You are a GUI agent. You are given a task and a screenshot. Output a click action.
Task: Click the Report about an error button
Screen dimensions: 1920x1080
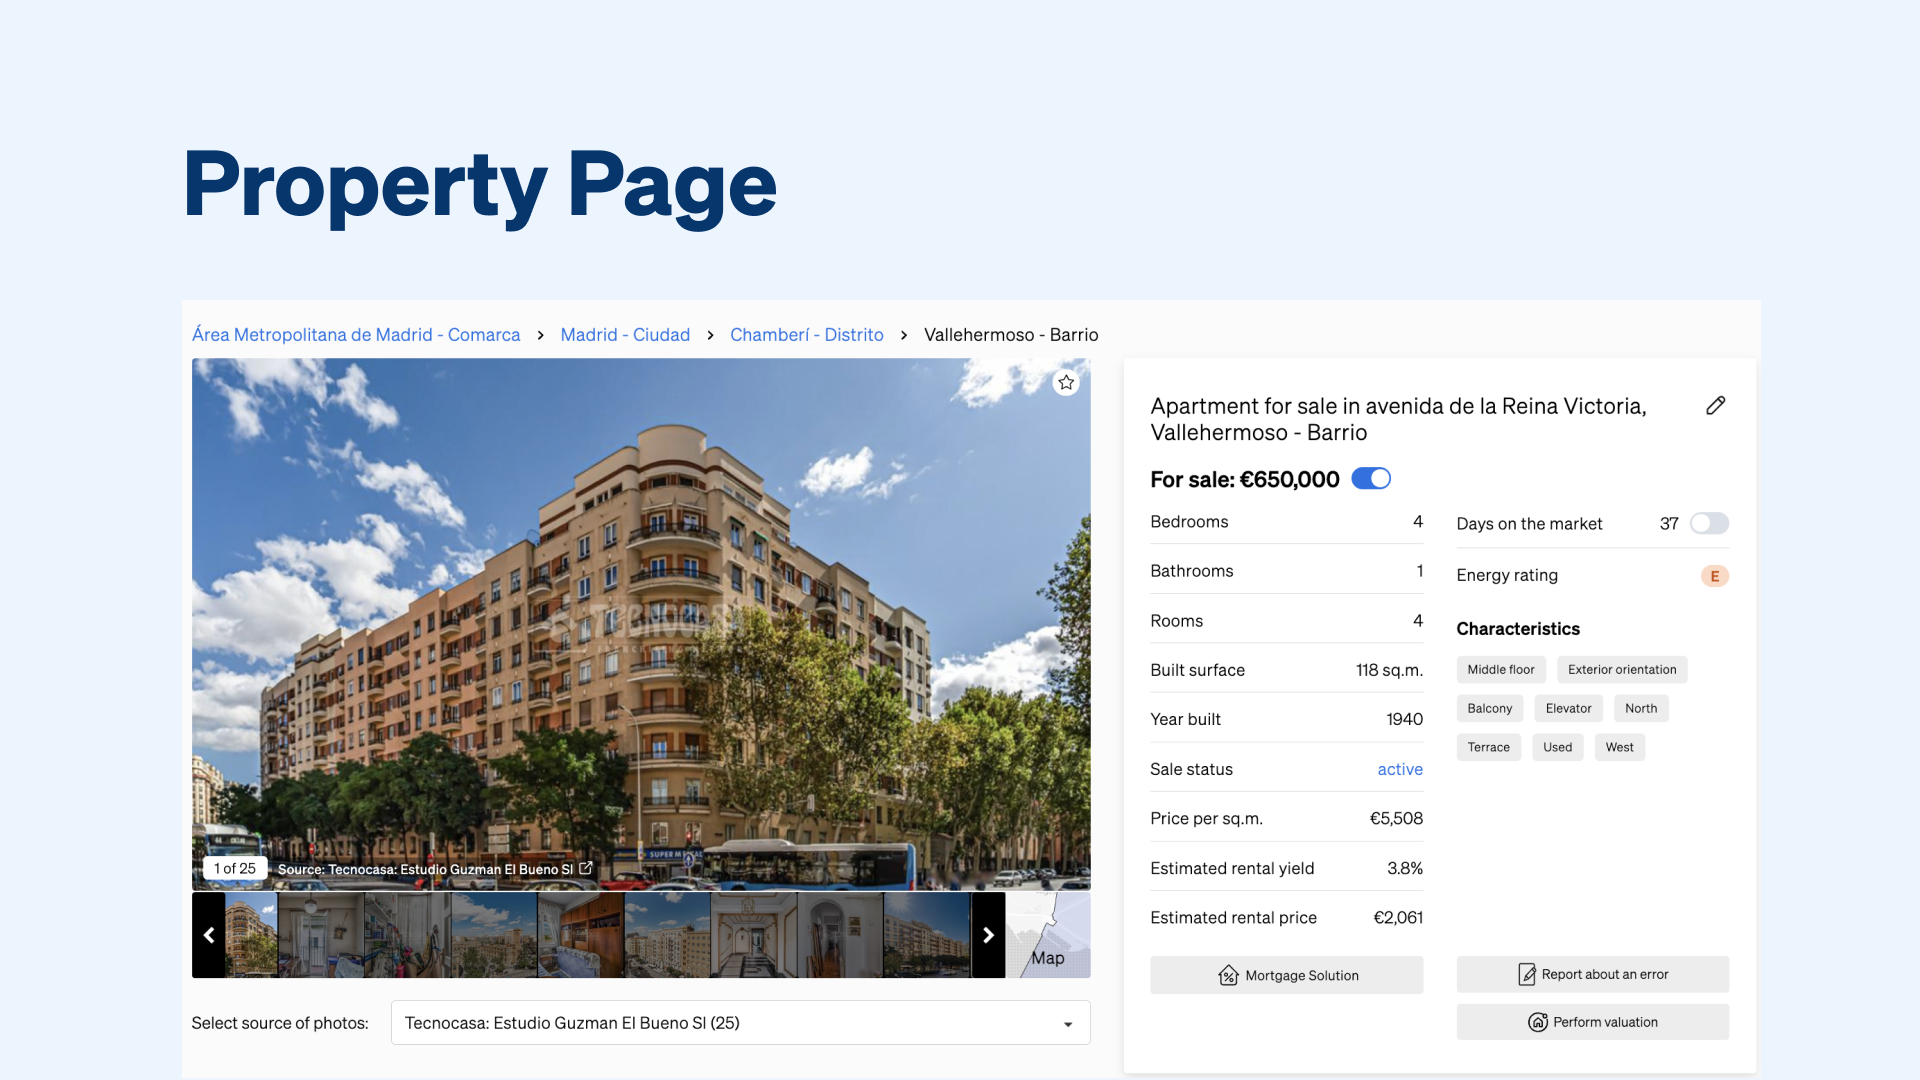1592,974
